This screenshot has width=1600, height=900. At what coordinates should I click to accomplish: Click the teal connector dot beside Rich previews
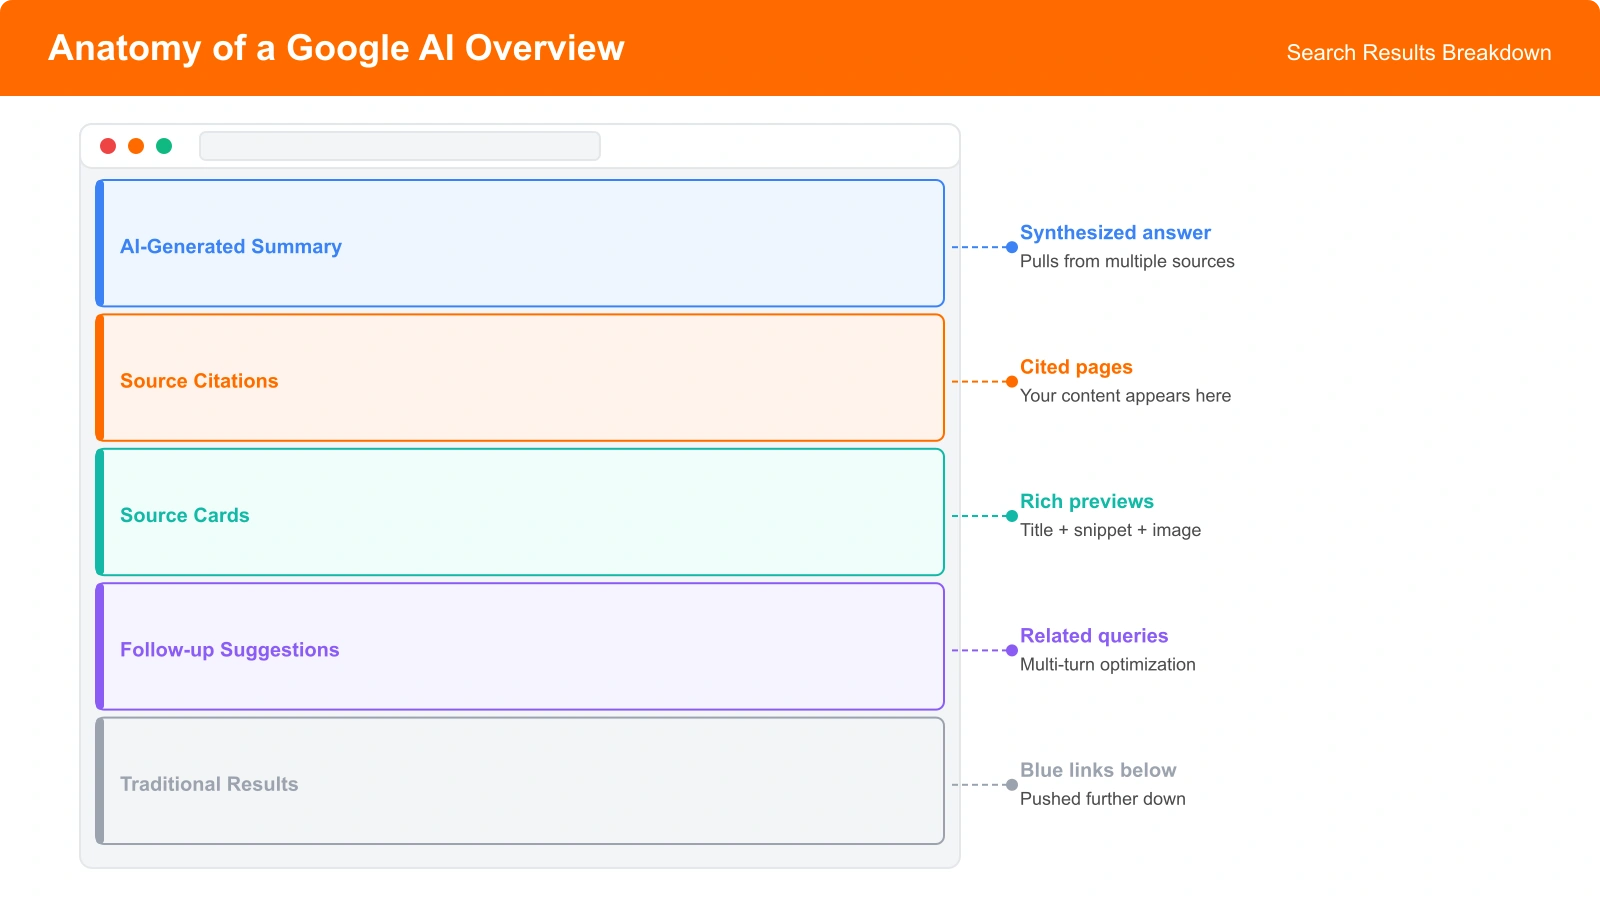pos(1011,516)
